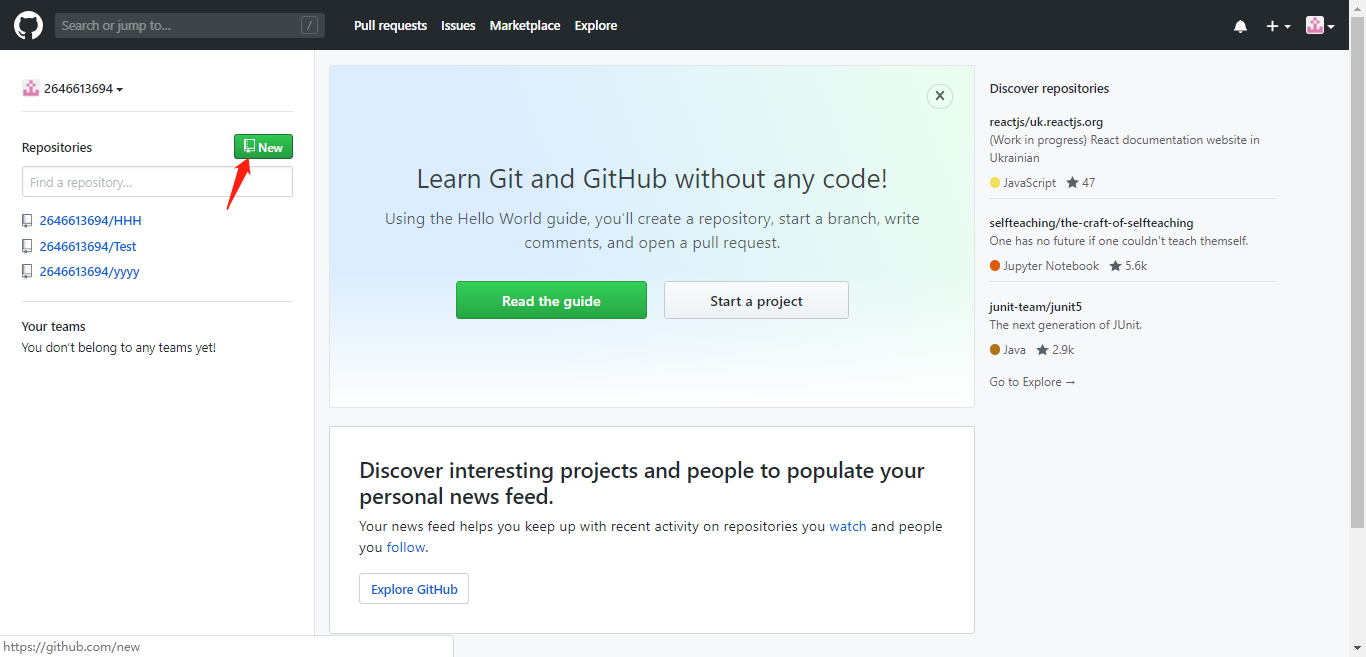1366x657 pixels.
Task: Click the star icon for junit5
Action: 1042,350
